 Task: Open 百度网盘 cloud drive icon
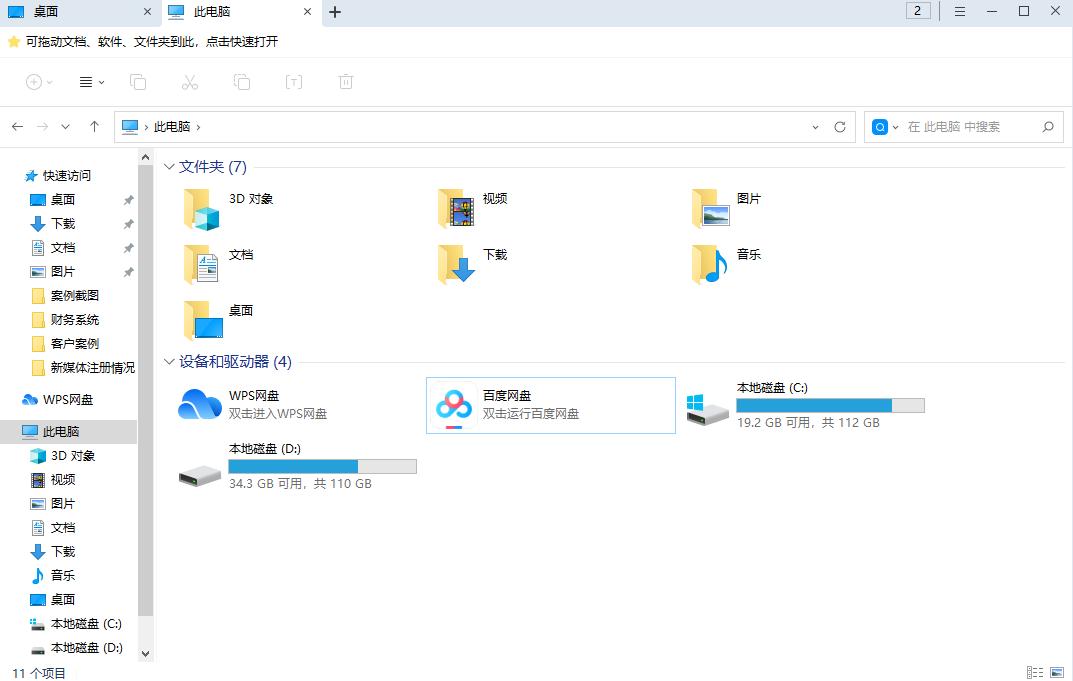point(453,405)
